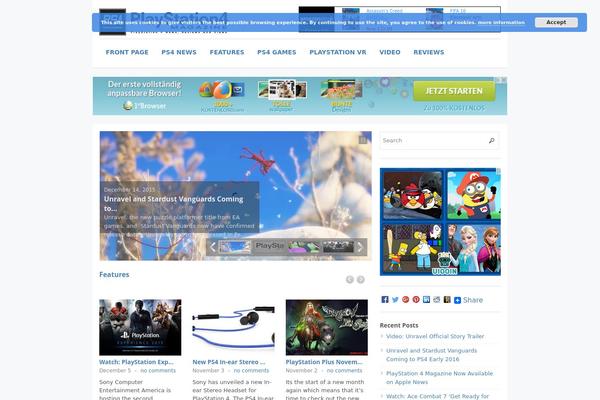
Task: Open PS4 In-ear Stereo headset thumbnail
Action: (x=233, y=327)
